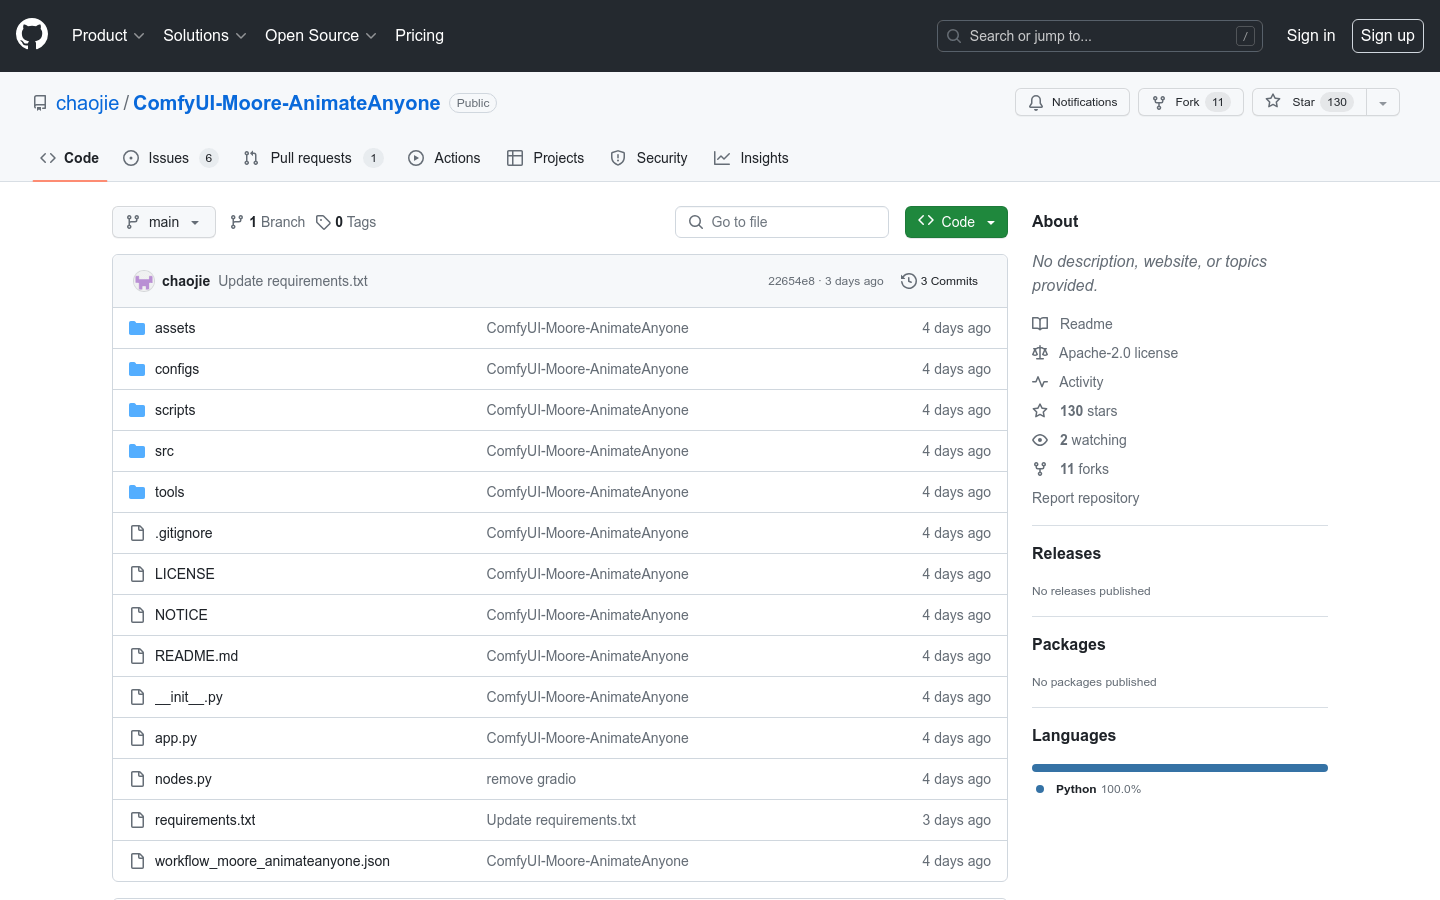This screenshot has height=900, width=1440.
Task: Click the chaojie avatar in commit row
Action: pos(144,281)
